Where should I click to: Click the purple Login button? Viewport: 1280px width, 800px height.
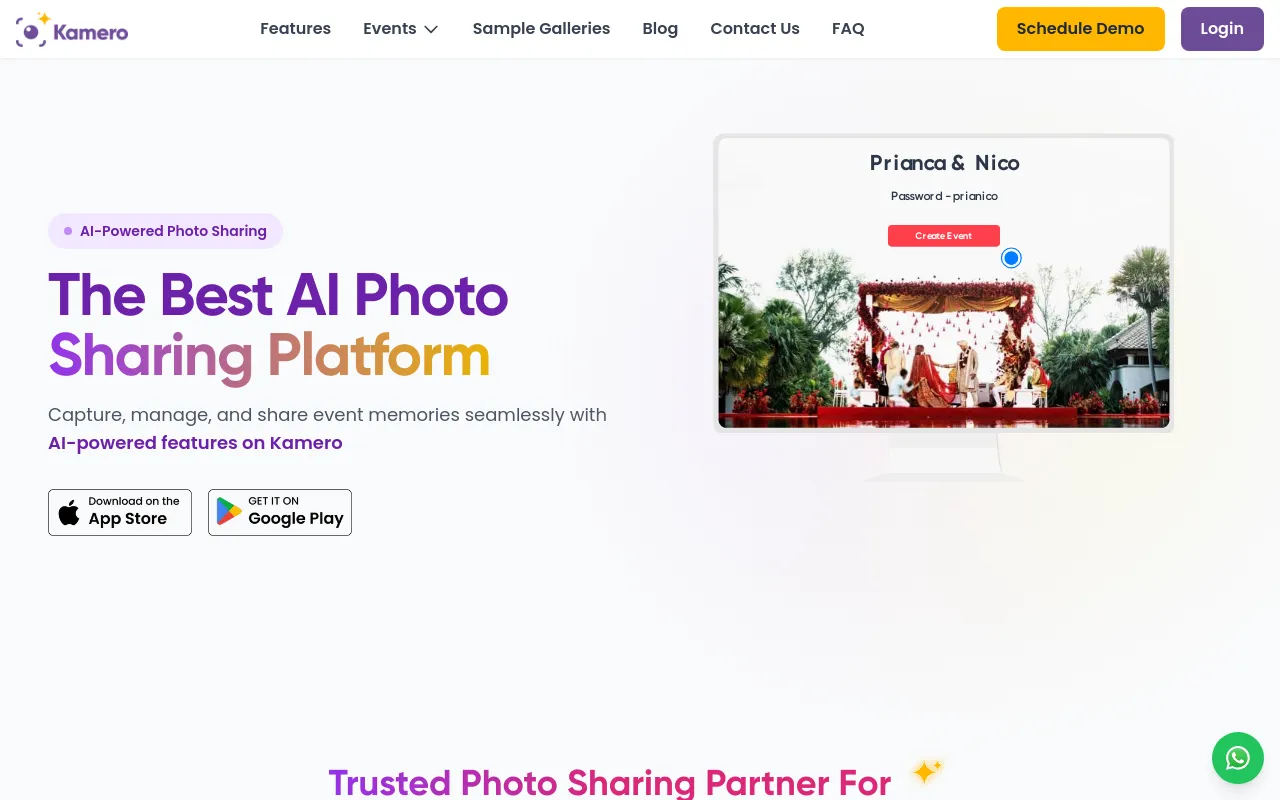[1222, 29]
